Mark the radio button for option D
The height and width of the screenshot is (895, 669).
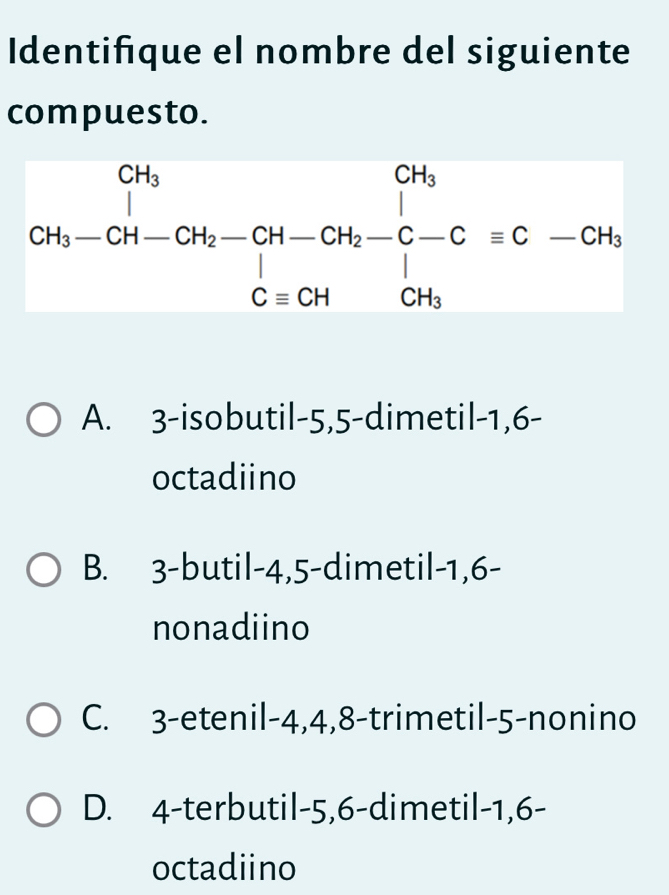[45, 807]
